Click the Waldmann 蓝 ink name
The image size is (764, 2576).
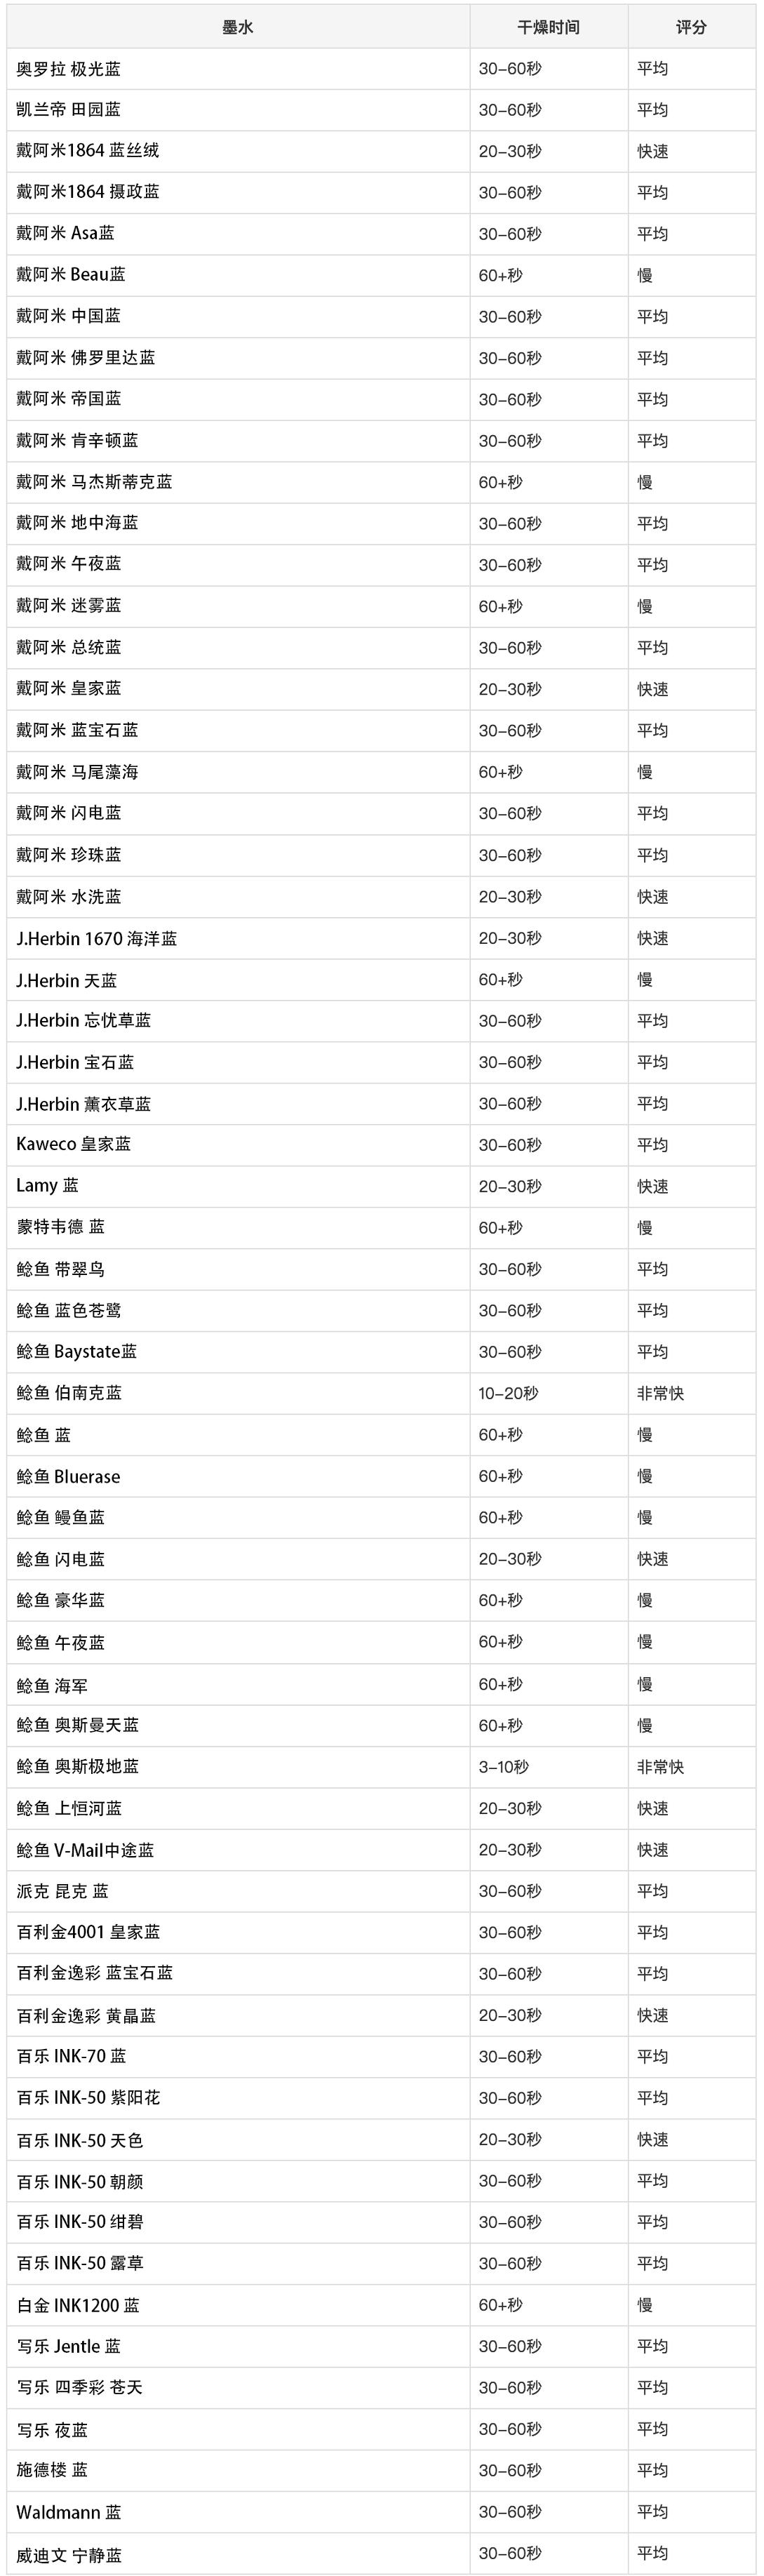click(69, 2512)
